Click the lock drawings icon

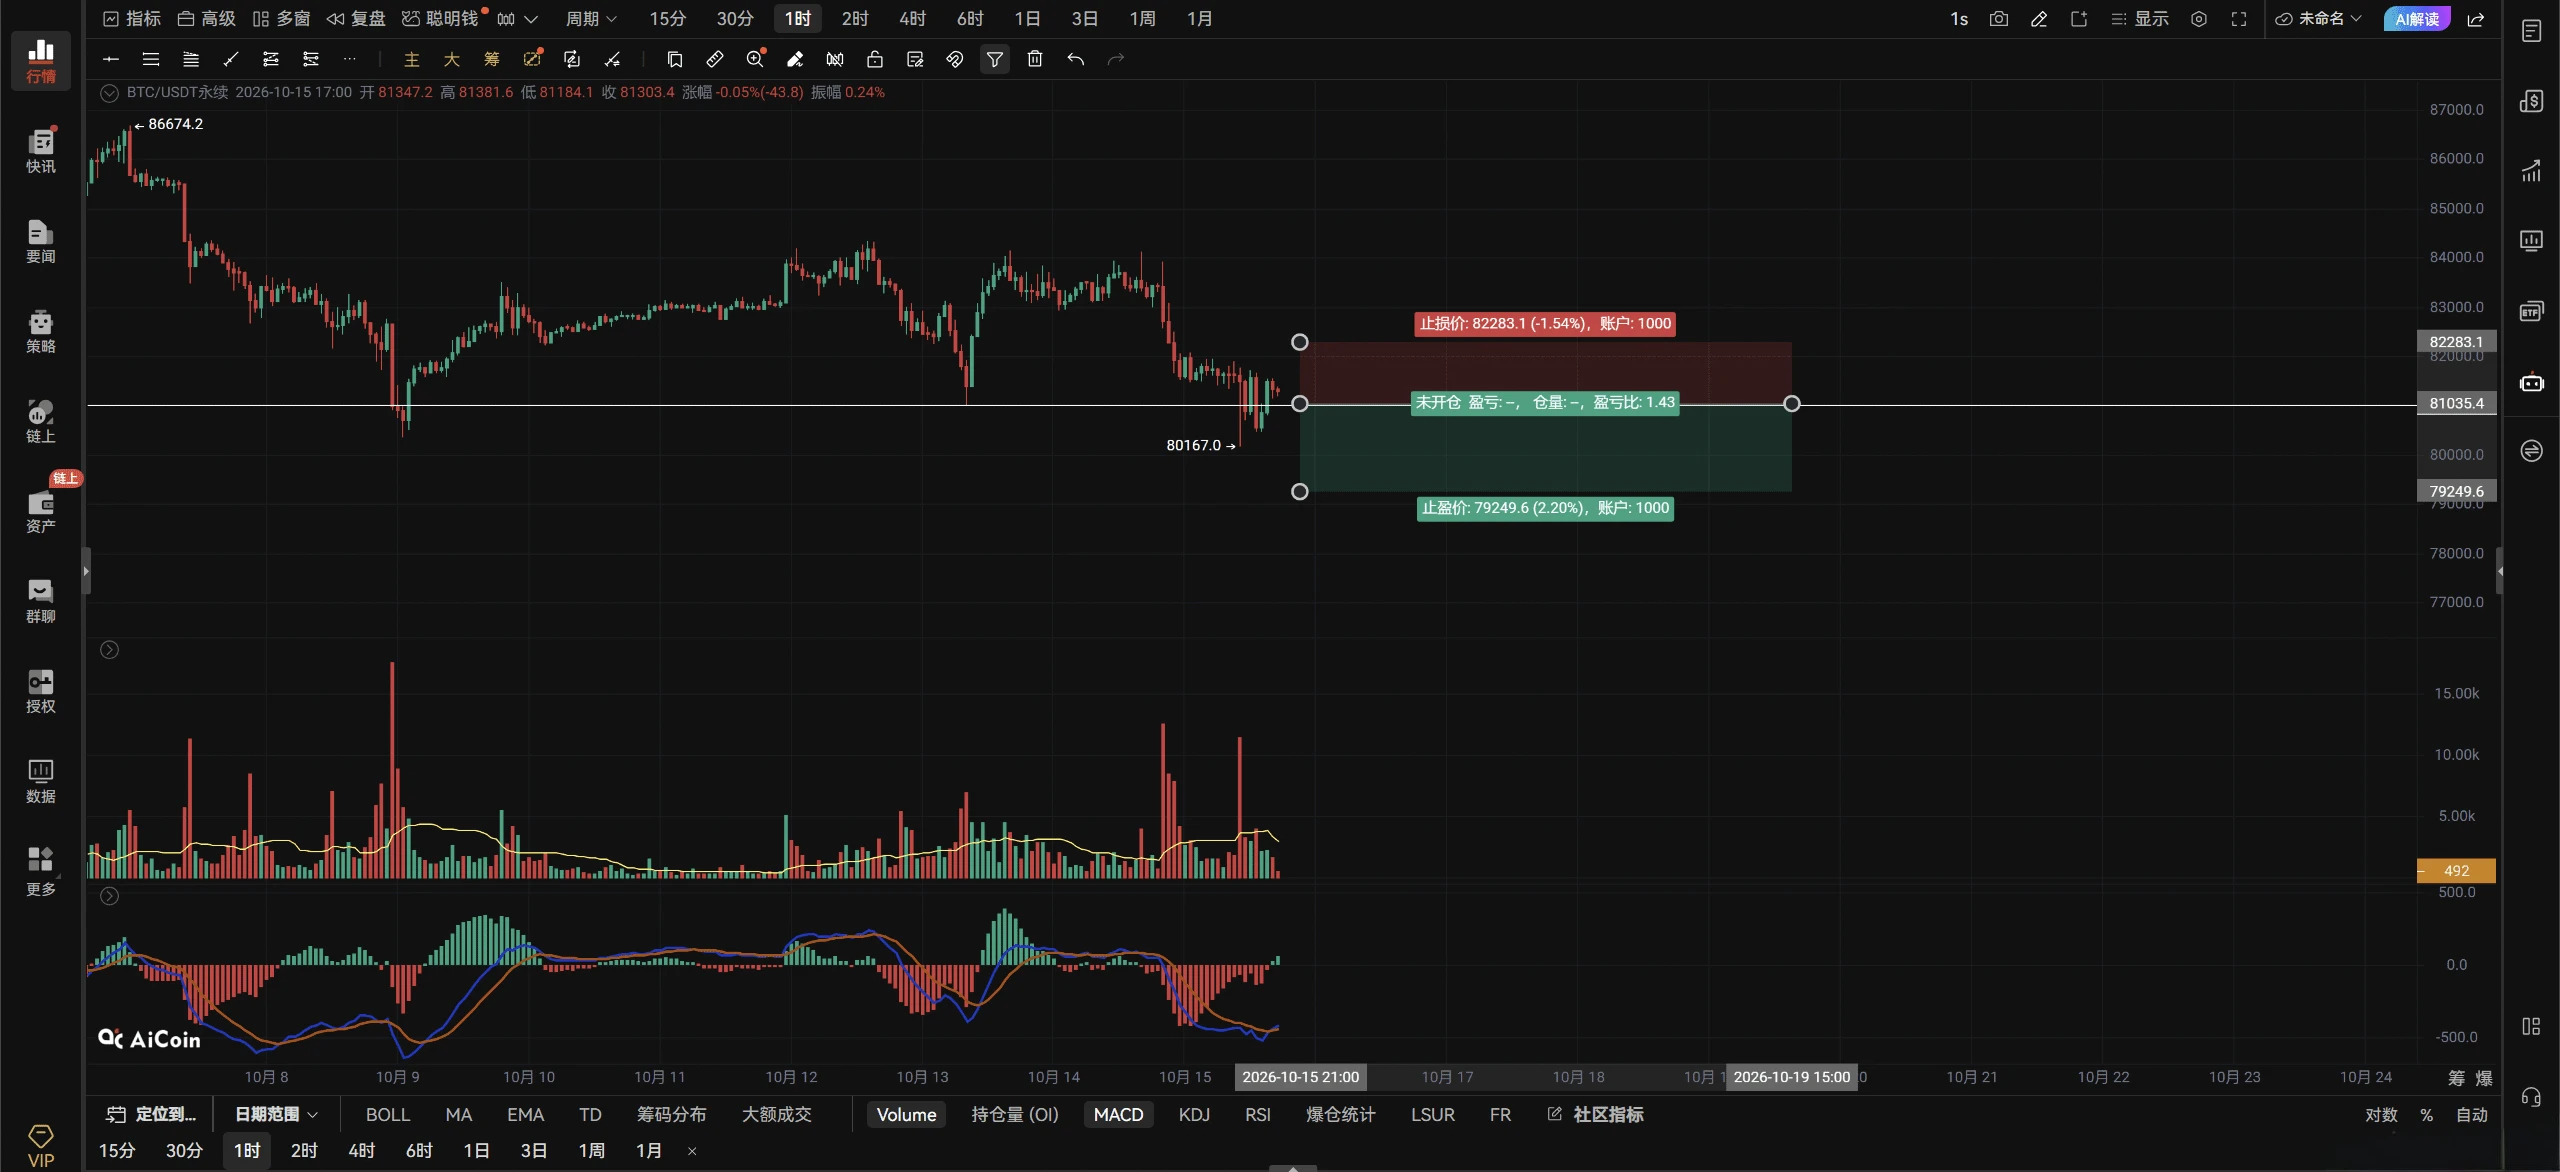click(x=875, y=60)
